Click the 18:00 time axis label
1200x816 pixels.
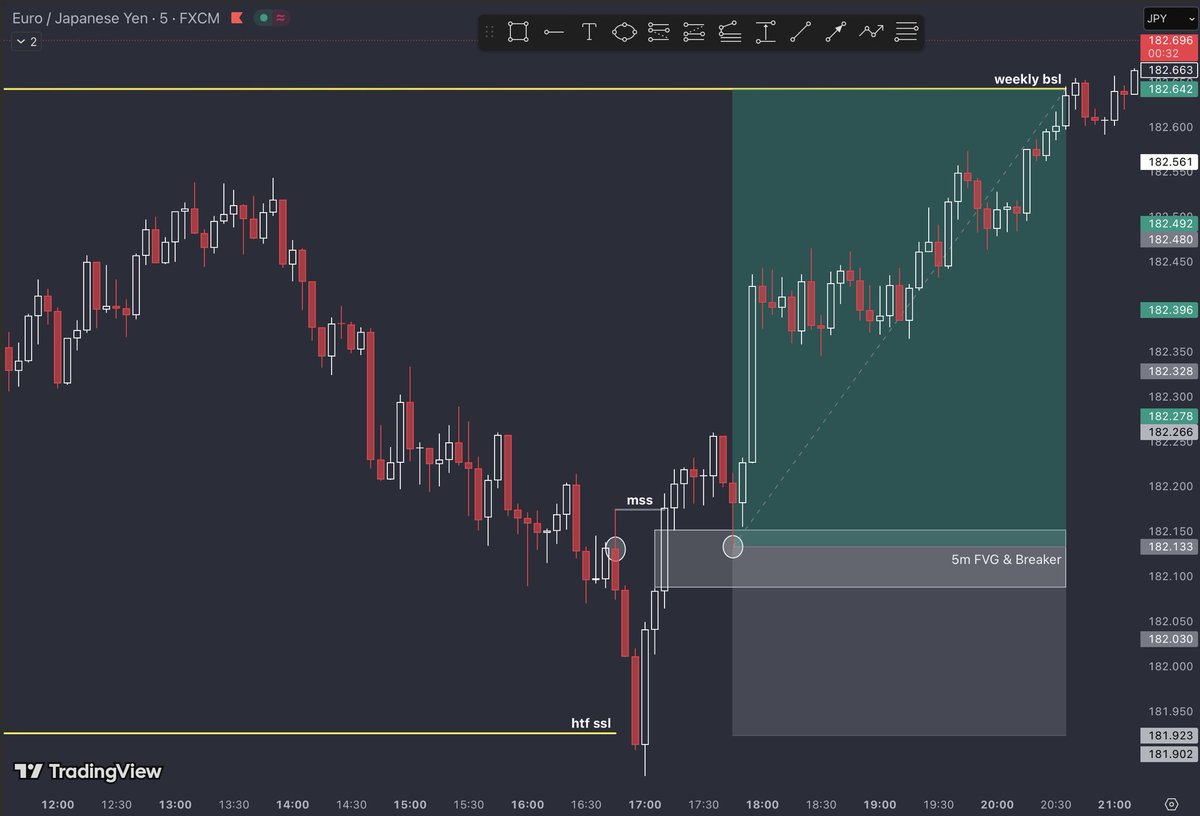763,804
